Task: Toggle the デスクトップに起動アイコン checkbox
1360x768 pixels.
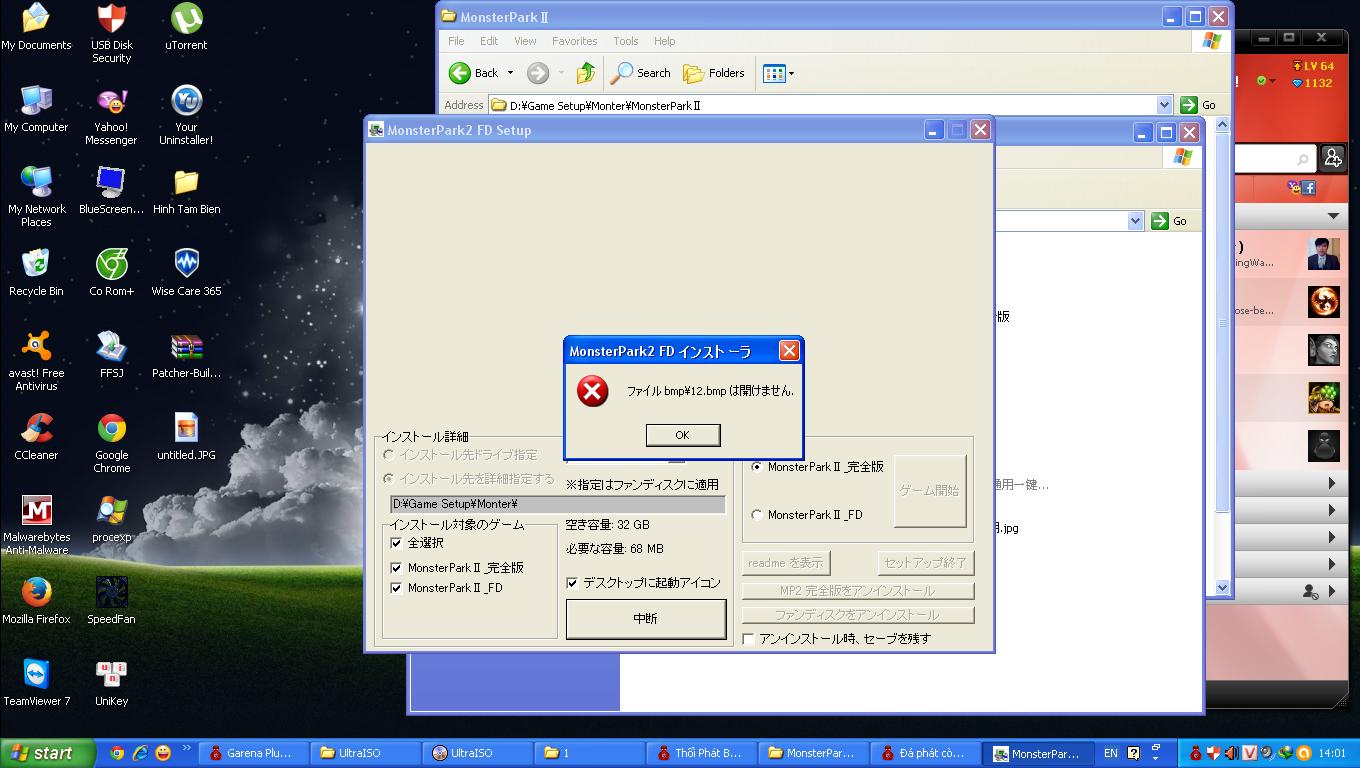Action: coord(572,583)
